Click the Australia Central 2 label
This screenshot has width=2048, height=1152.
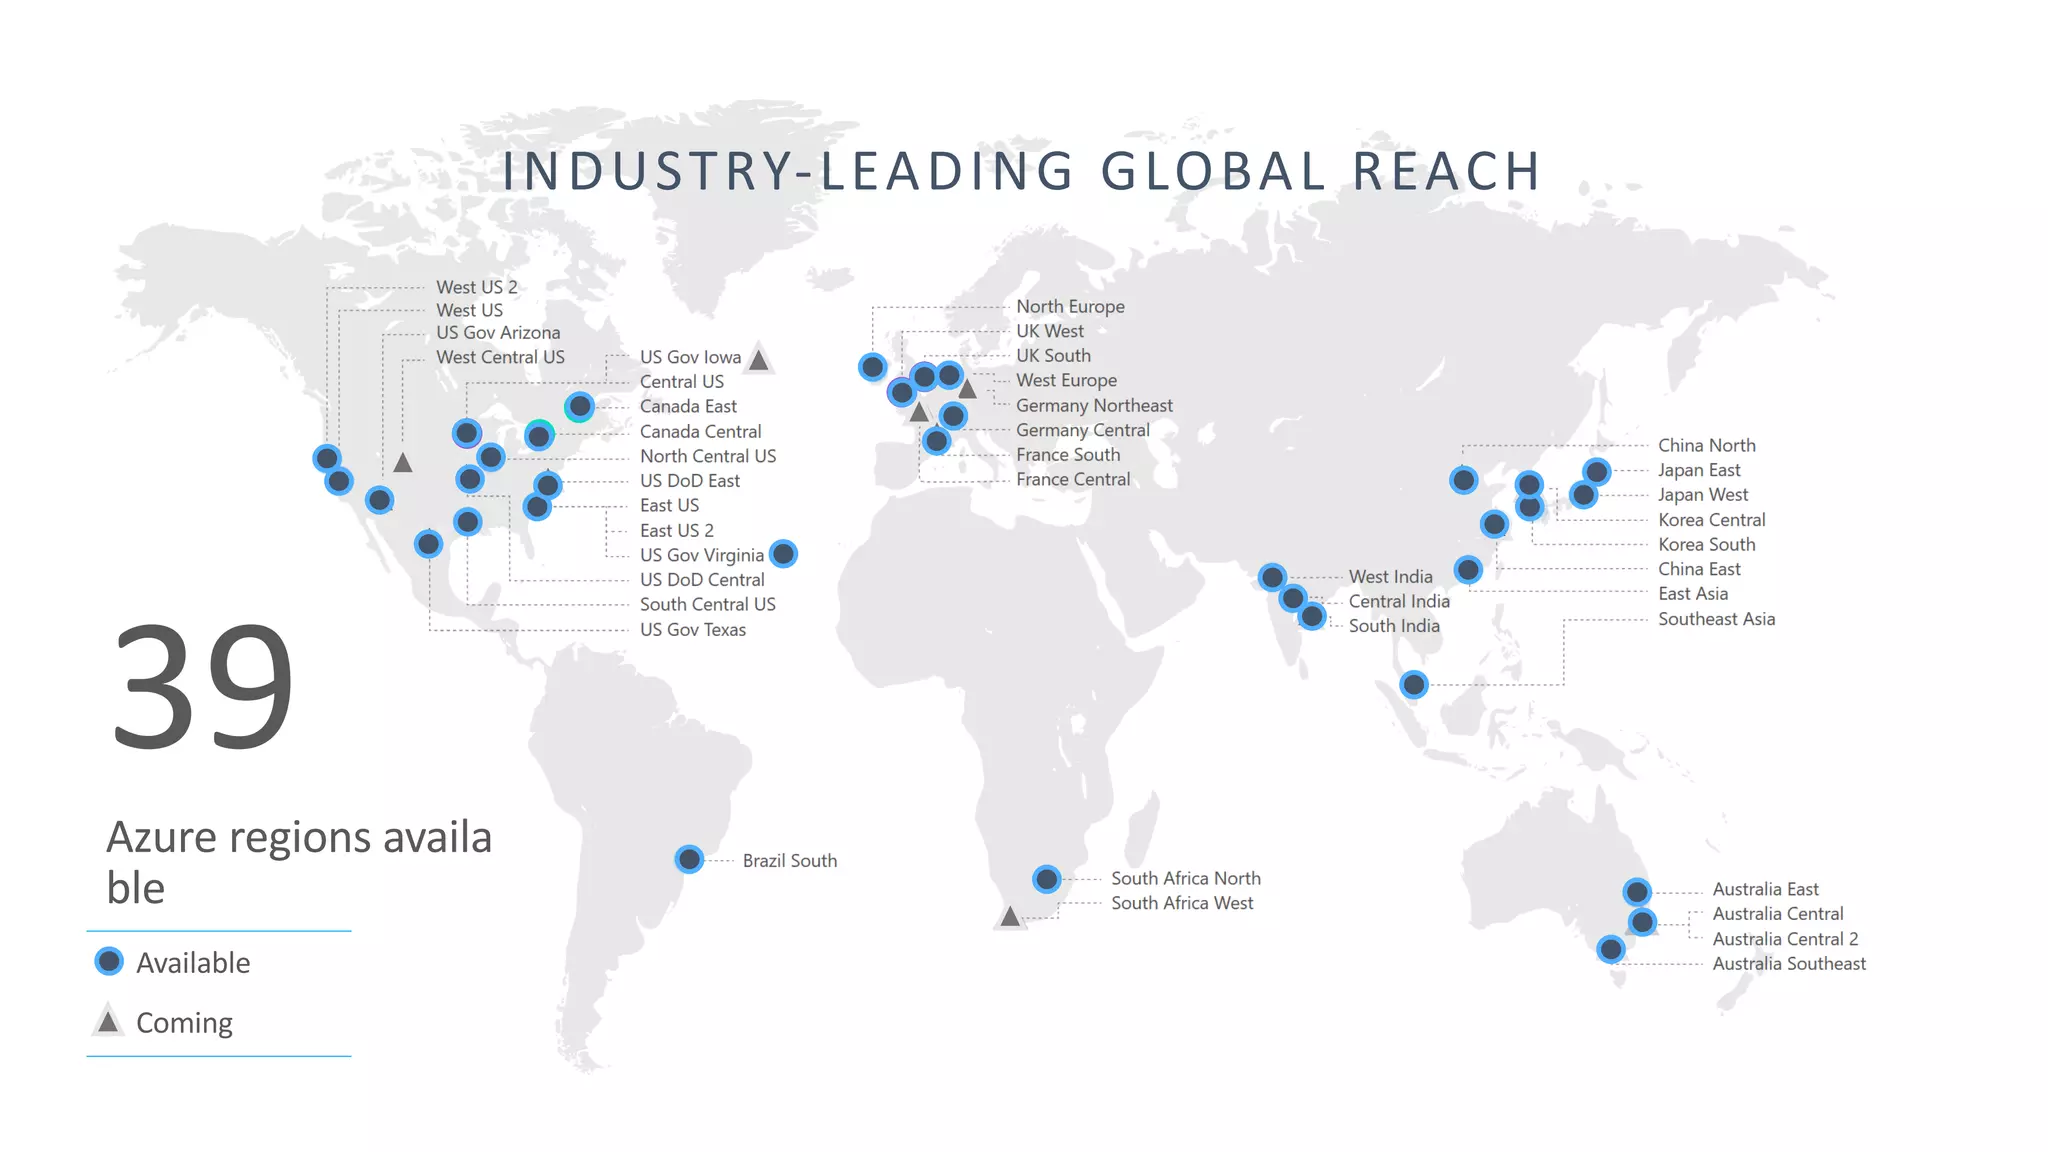(1785, 940)
